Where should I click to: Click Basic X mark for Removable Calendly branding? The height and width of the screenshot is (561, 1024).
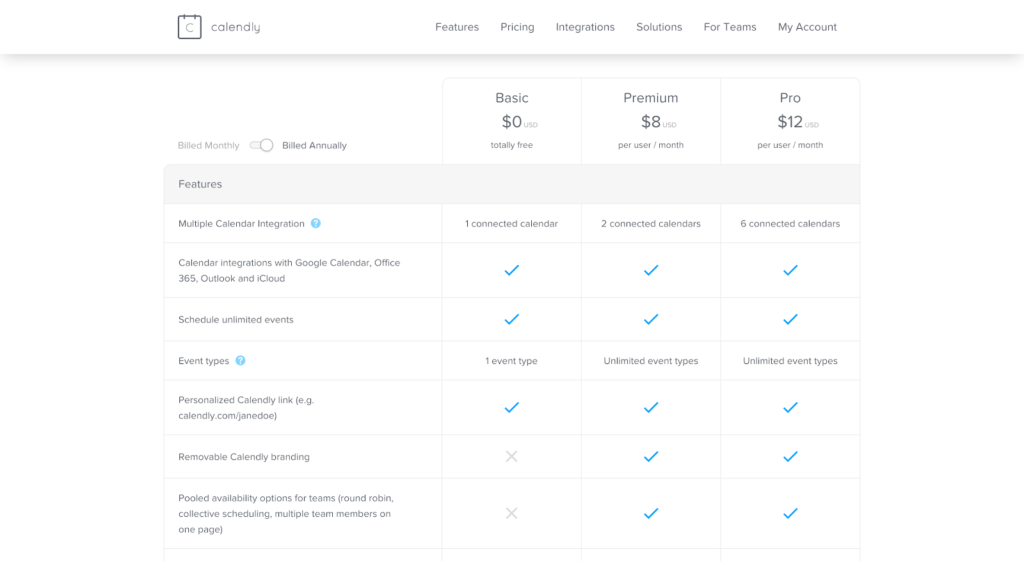coord(511,456)
